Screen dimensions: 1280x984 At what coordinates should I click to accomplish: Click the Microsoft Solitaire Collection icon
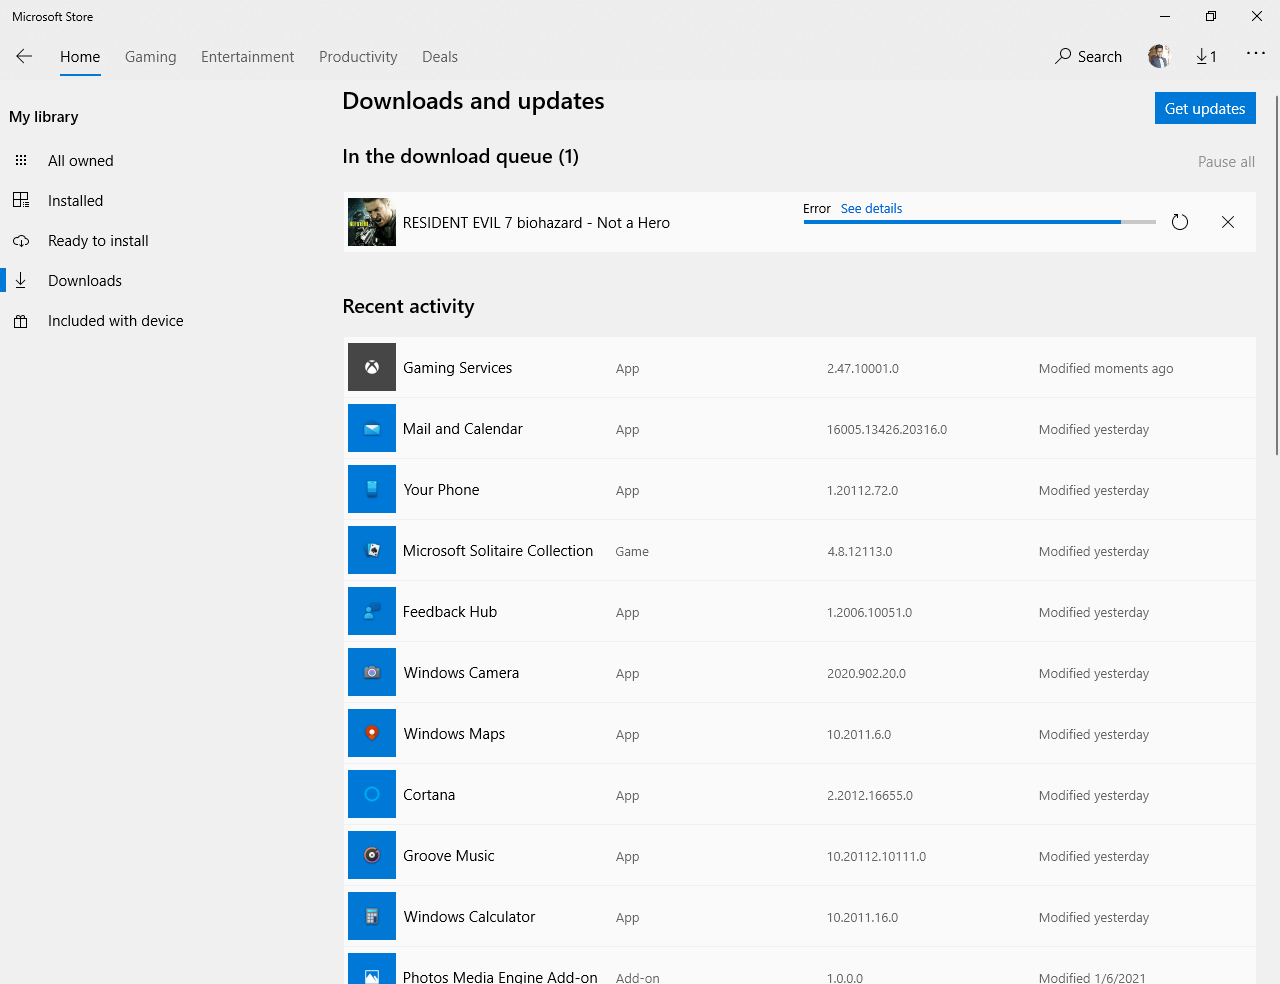point(372,550)
